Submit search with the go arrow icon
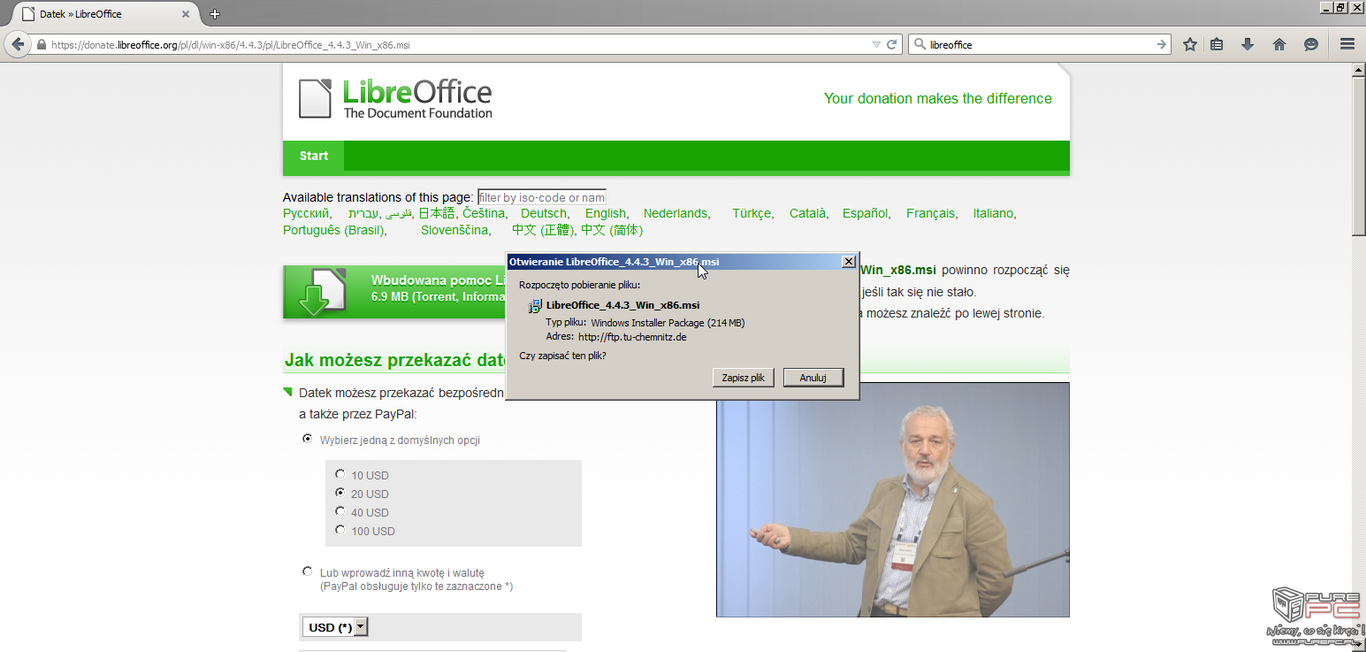The image size is (1366, 652). 1161,45
